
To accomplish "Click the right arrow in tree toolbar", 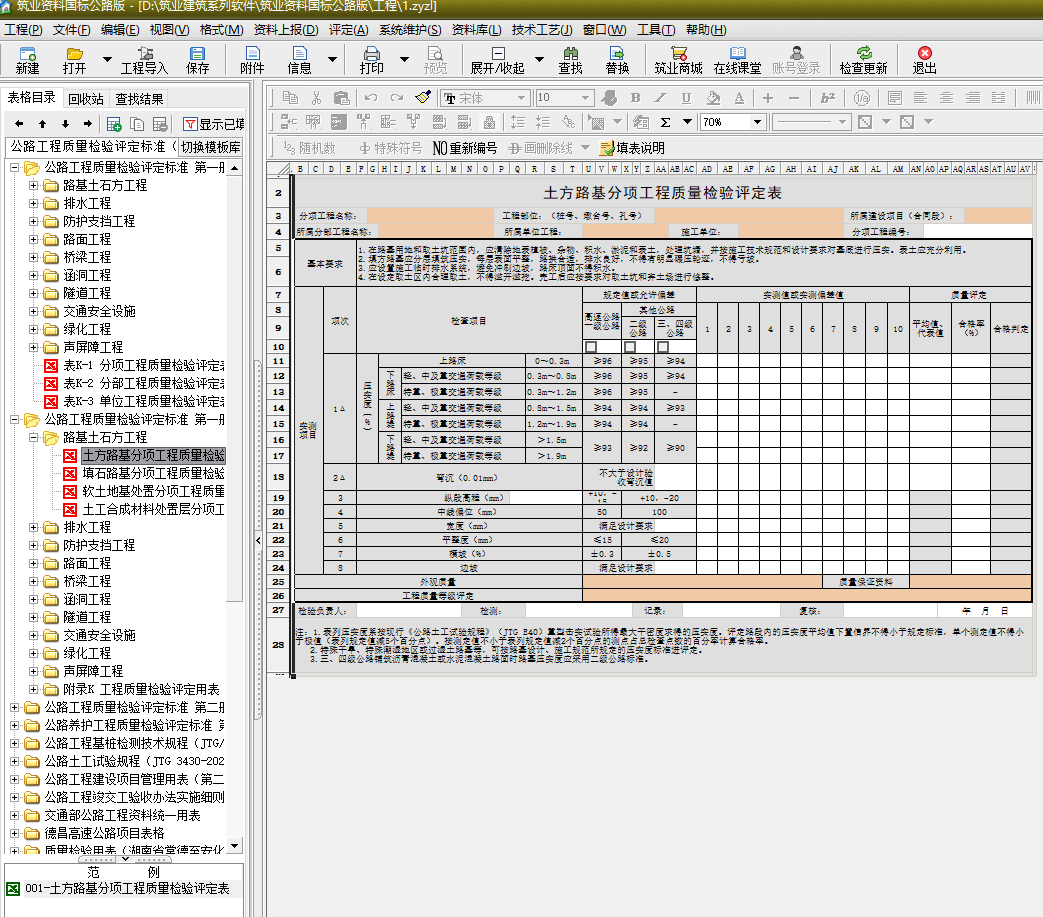I will point(88,124).
